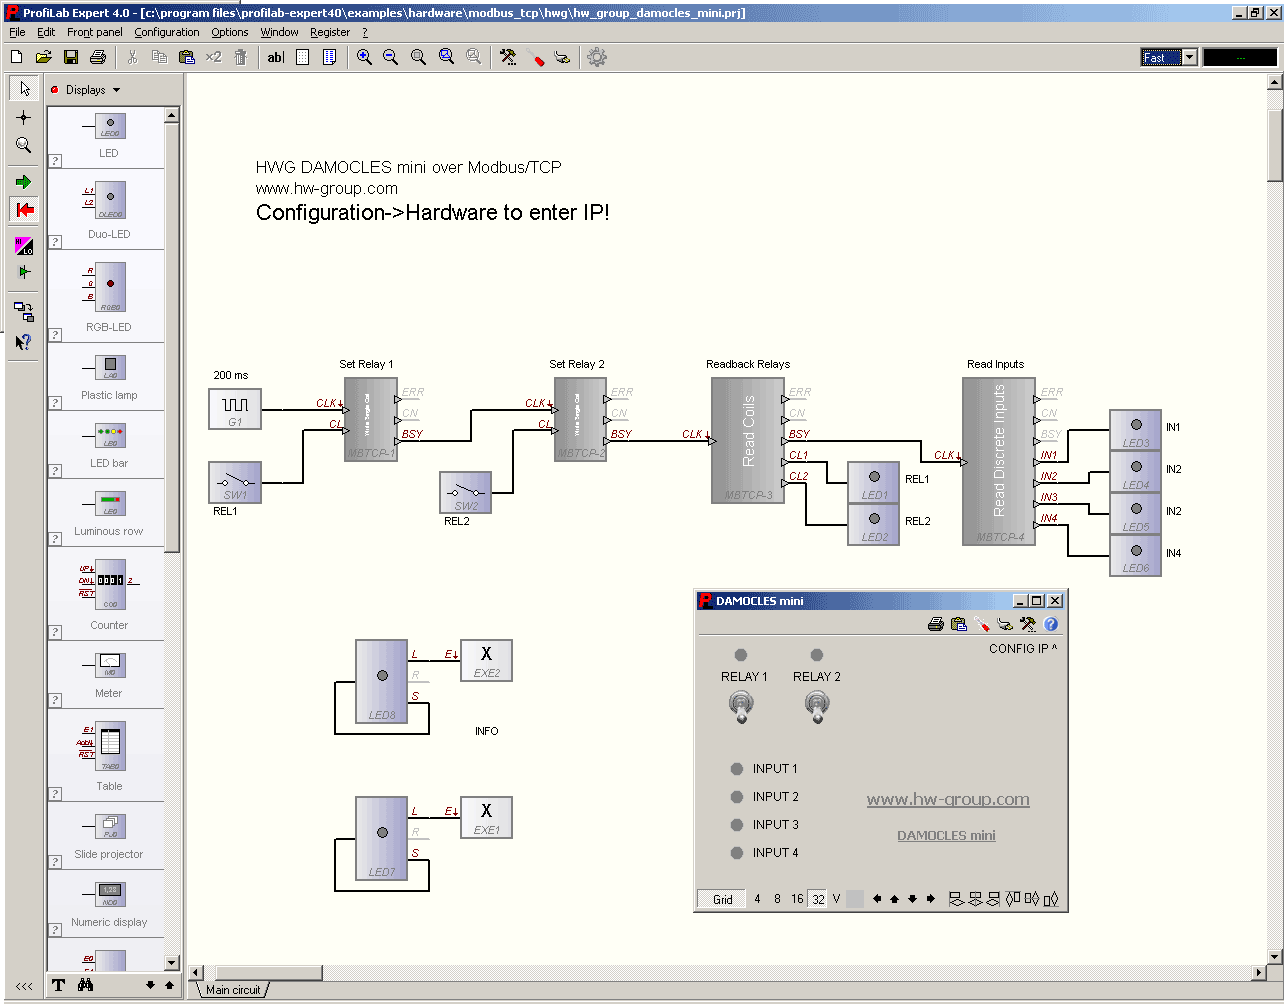Screen dimensions: 1288x1004
Task: Select the Read Coils MBTCP-3 block
Action: (x=748, y=441)
